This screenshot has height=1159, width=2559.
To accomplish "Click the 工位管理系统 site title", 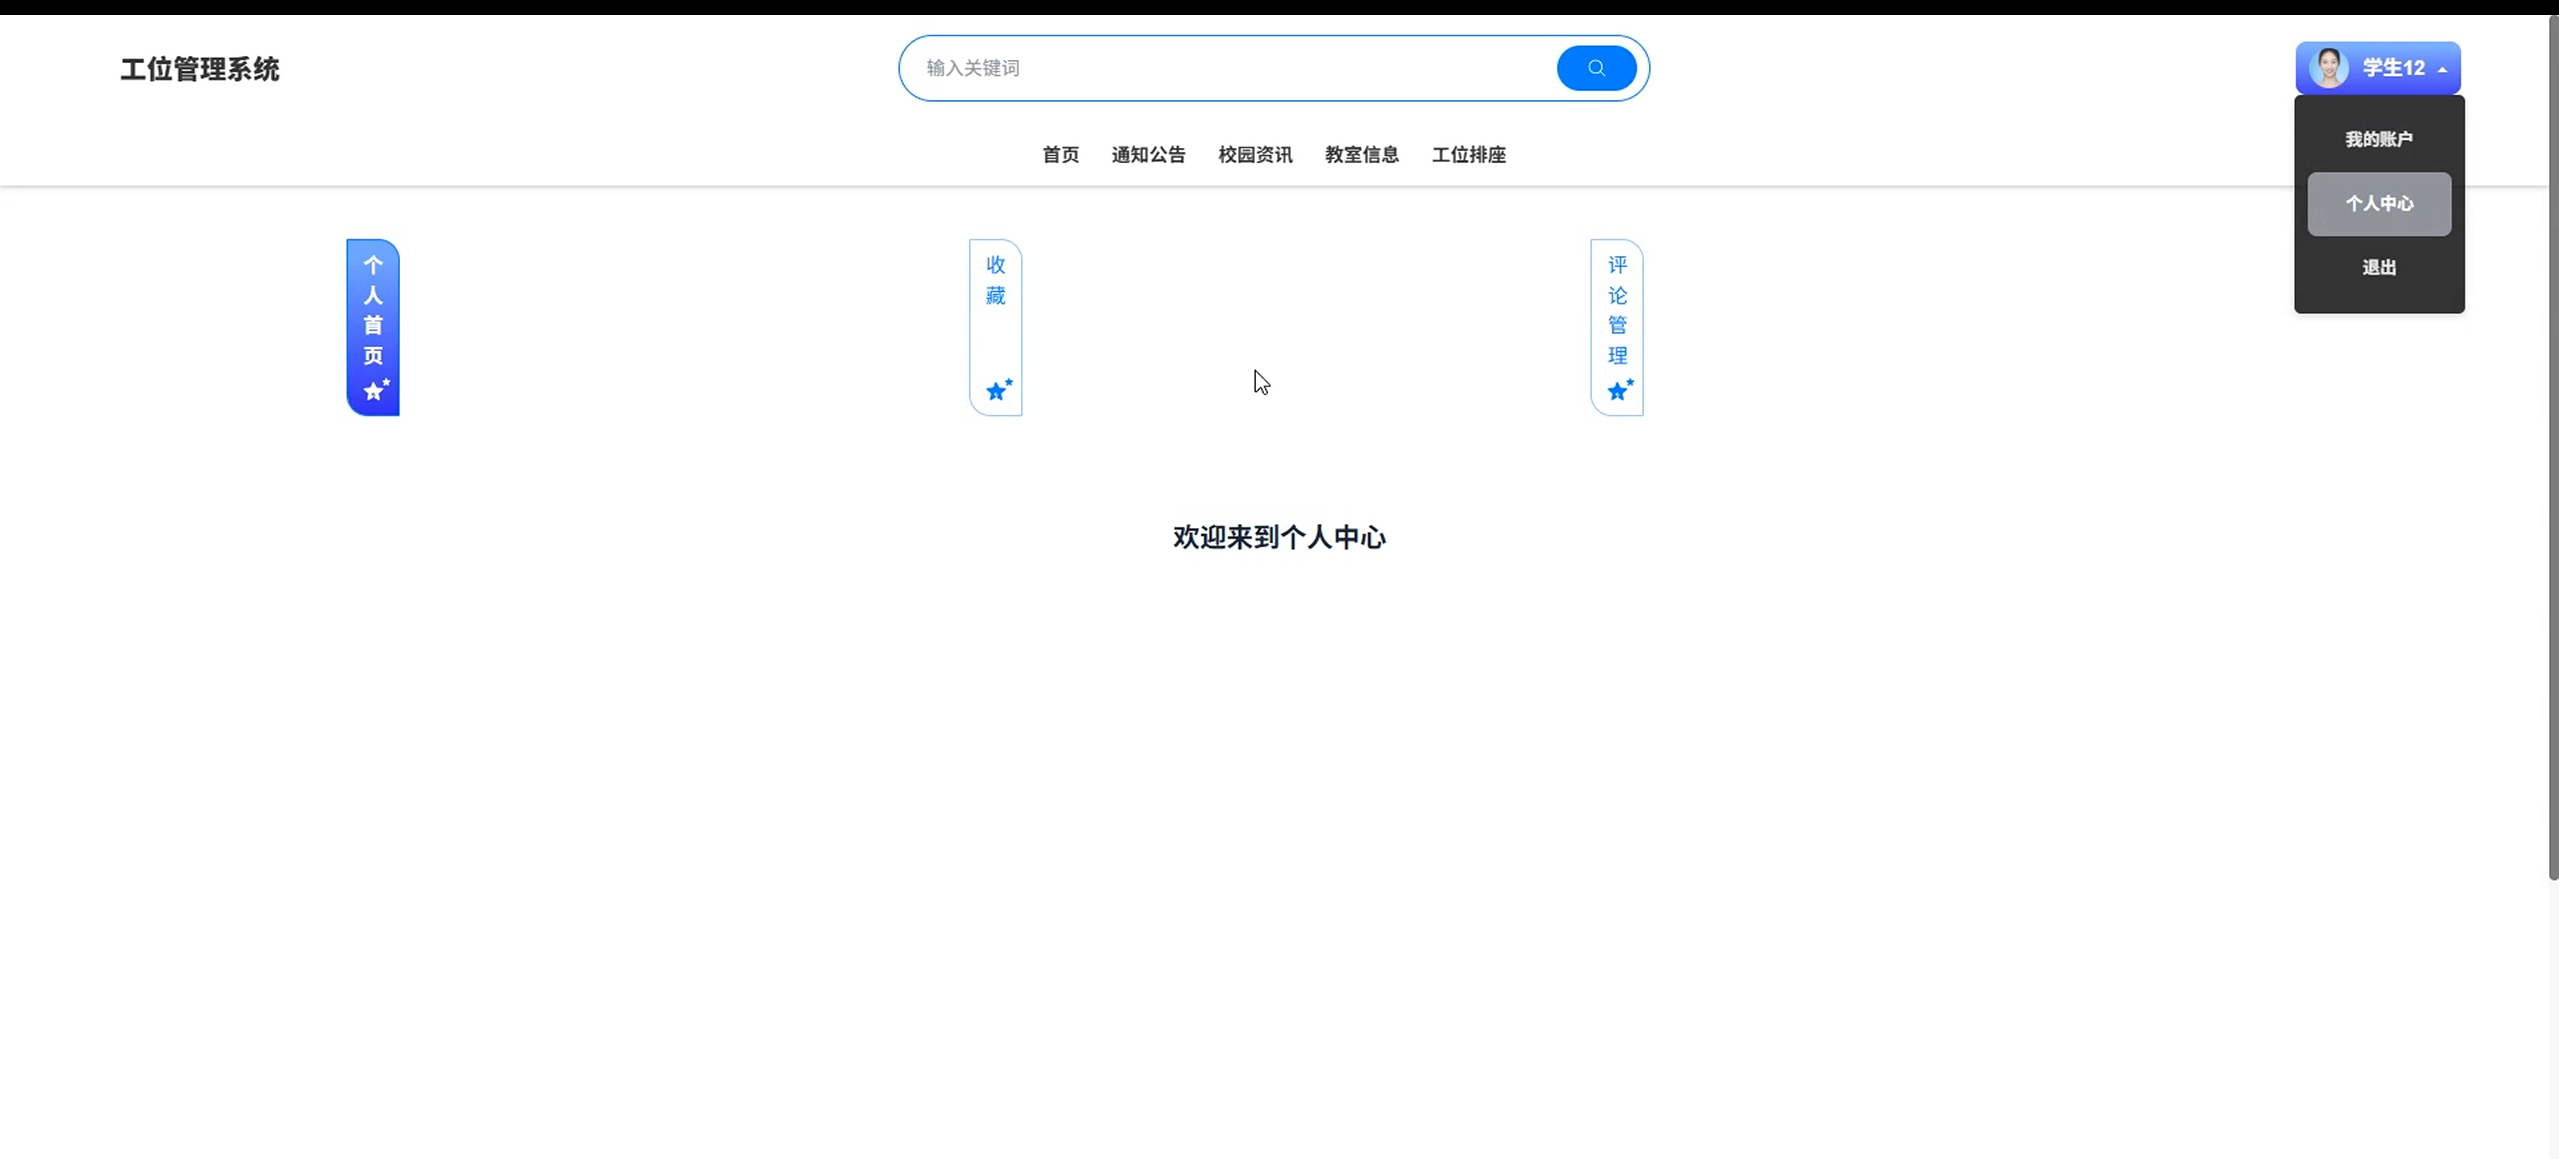I will [200, 69].
